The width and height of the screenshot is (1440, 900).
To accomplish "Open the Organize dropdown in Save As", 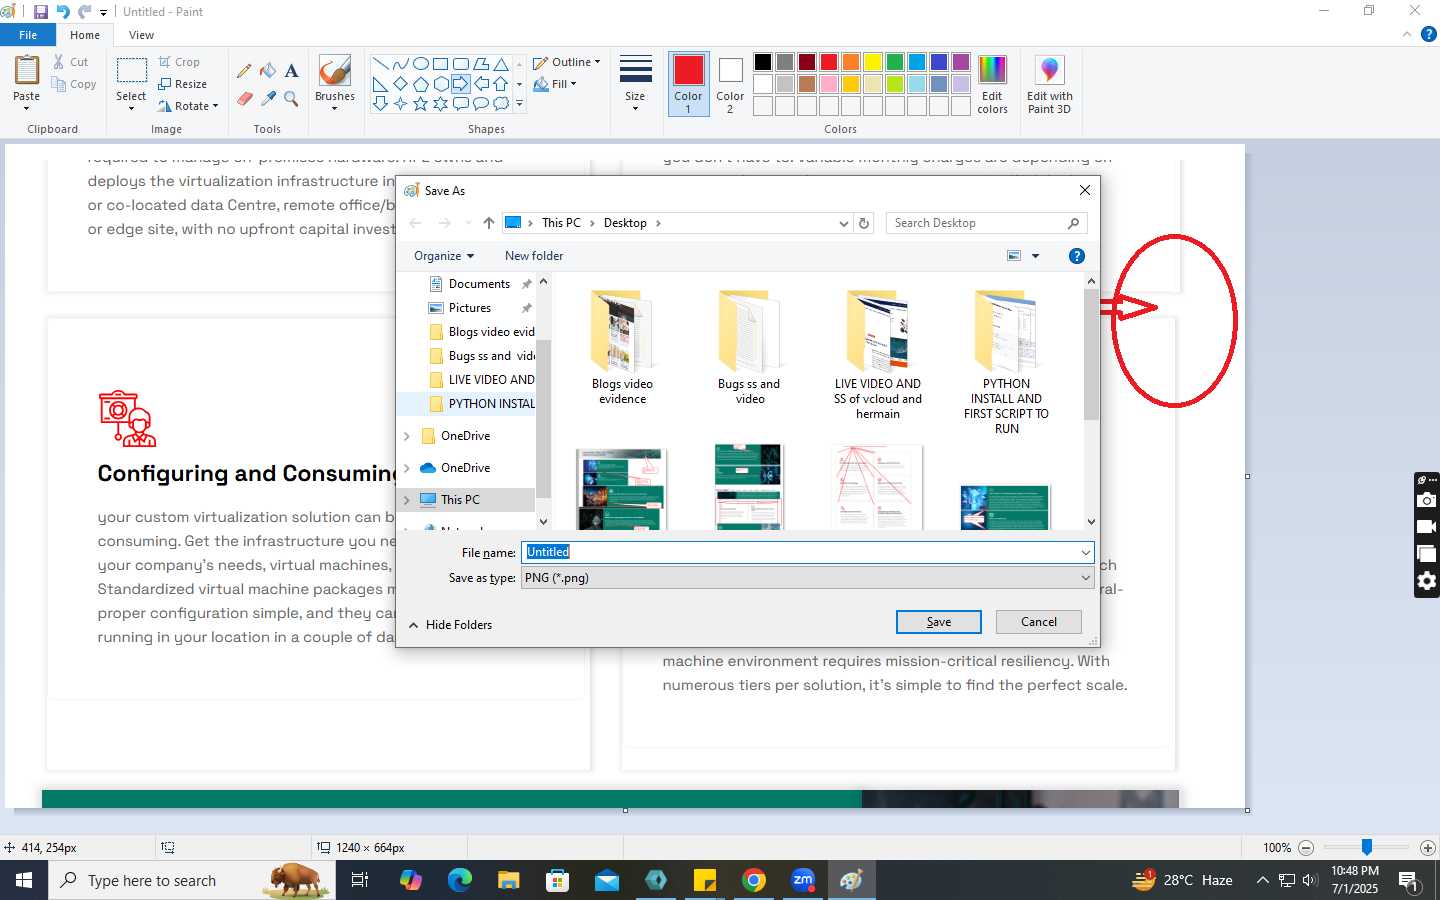I will point(444,256).
